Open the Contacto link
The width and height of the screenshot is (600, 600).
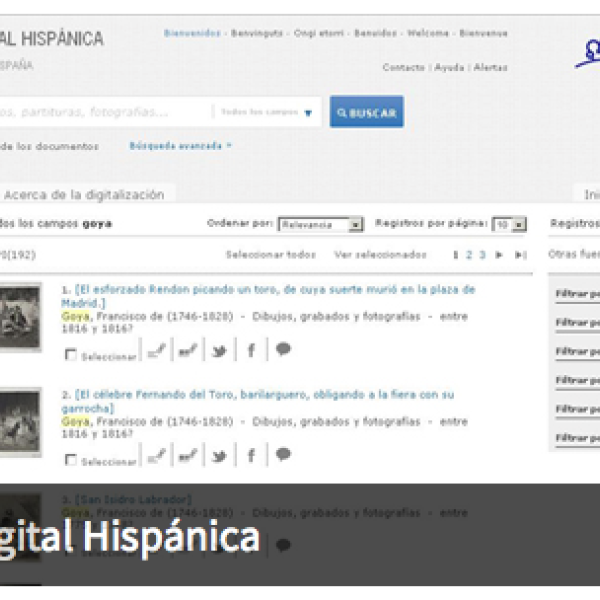tap(404, 68)
